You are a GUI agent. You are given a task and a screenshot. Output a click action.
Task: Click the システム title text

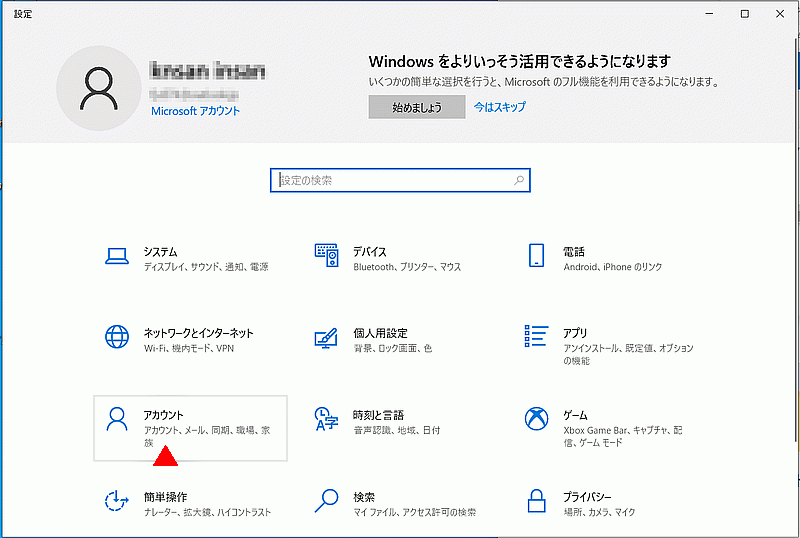coord(160,252)
